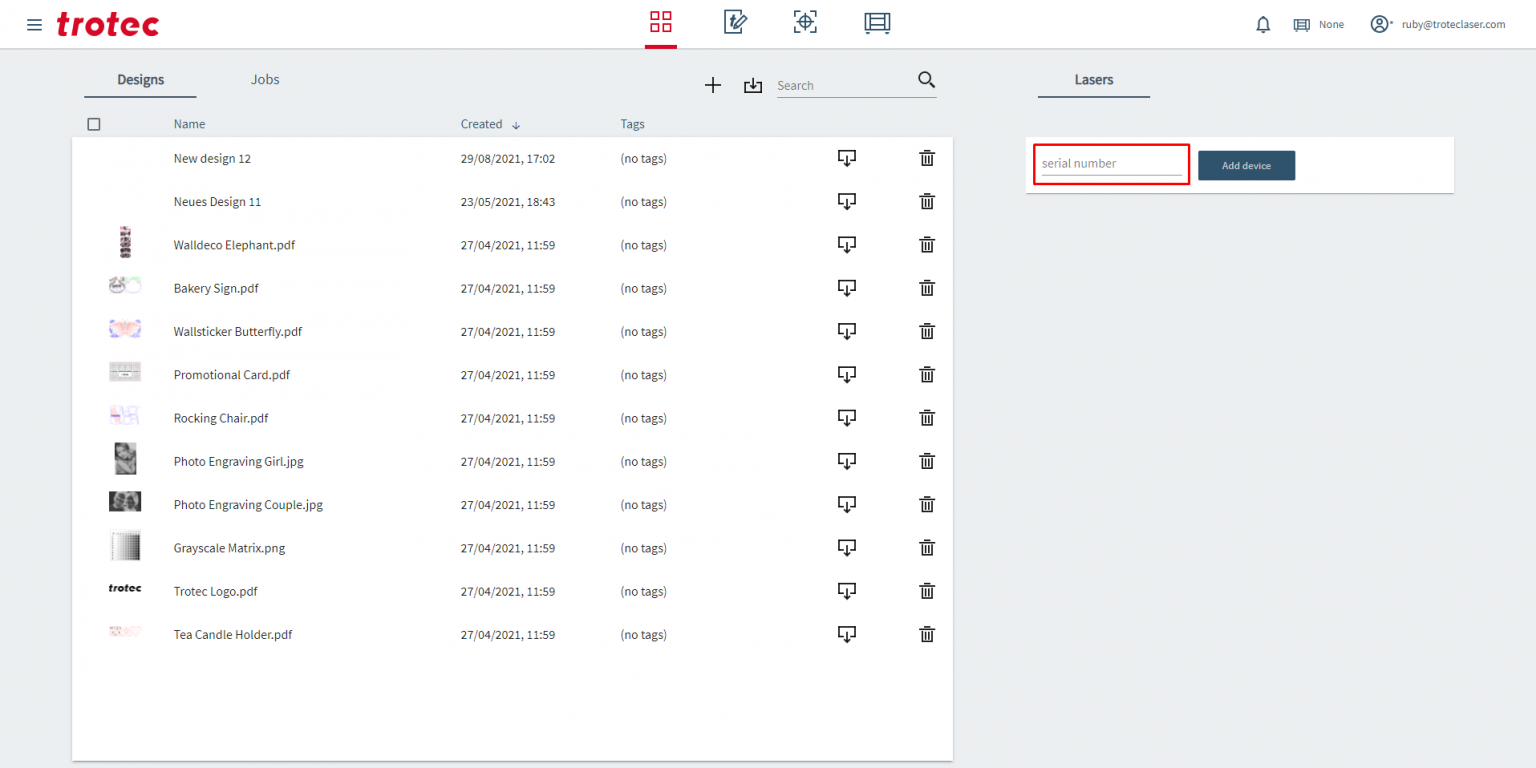
Task: Toggle the select-all designs checkbox
Action: pyautogui.click(x=94, y=125)
